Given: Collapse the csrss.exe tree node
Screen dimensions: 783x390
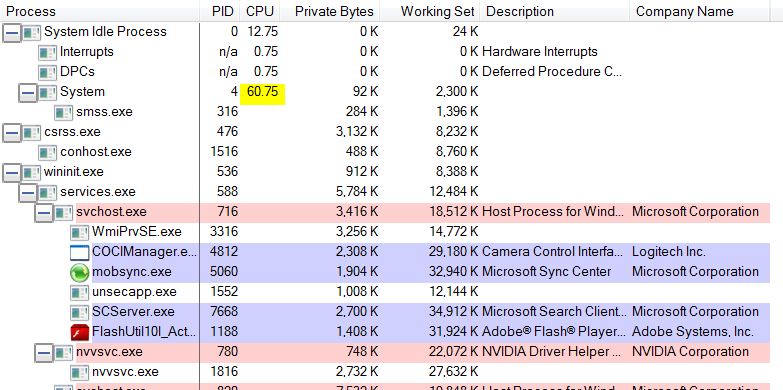Looking at the screenshot, I should [x=12, y=133].
